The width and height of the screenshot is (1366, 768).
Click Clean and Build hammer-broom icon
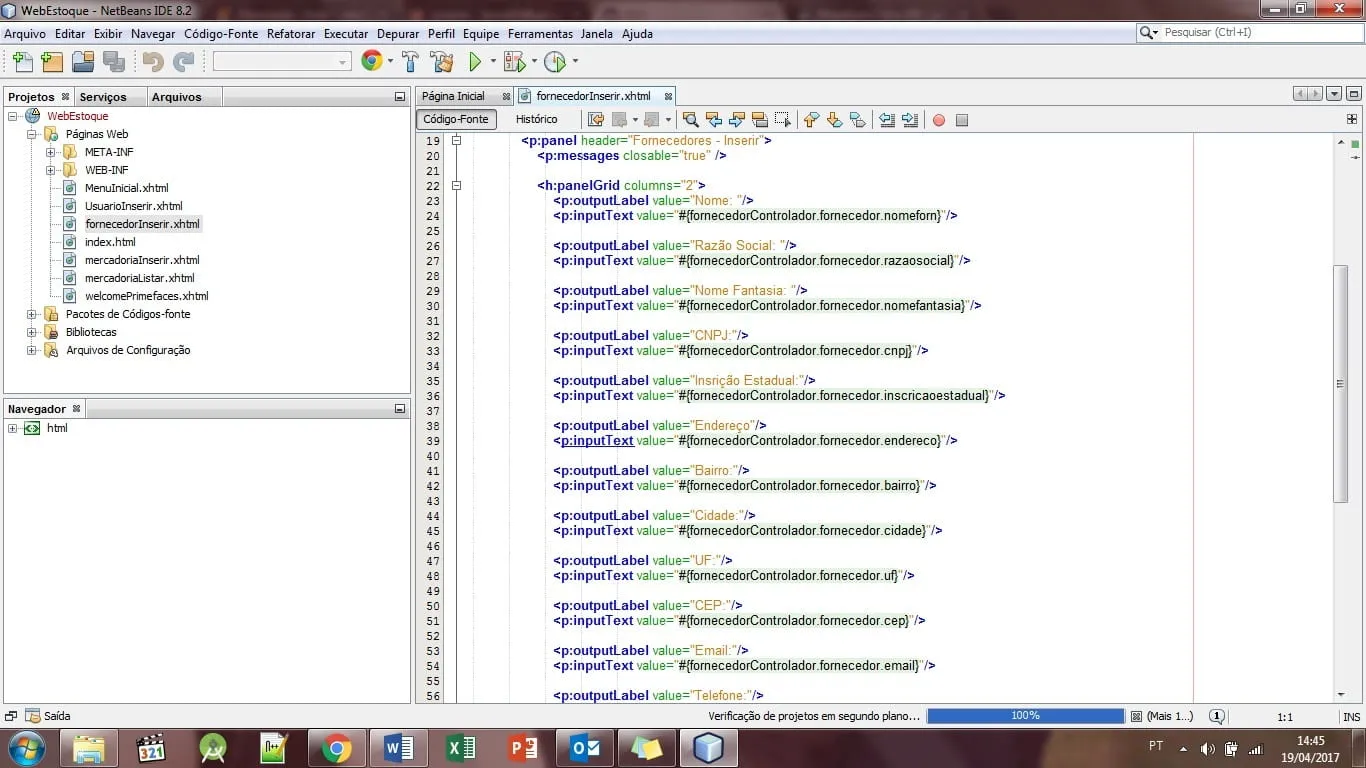tap(441, 62)
